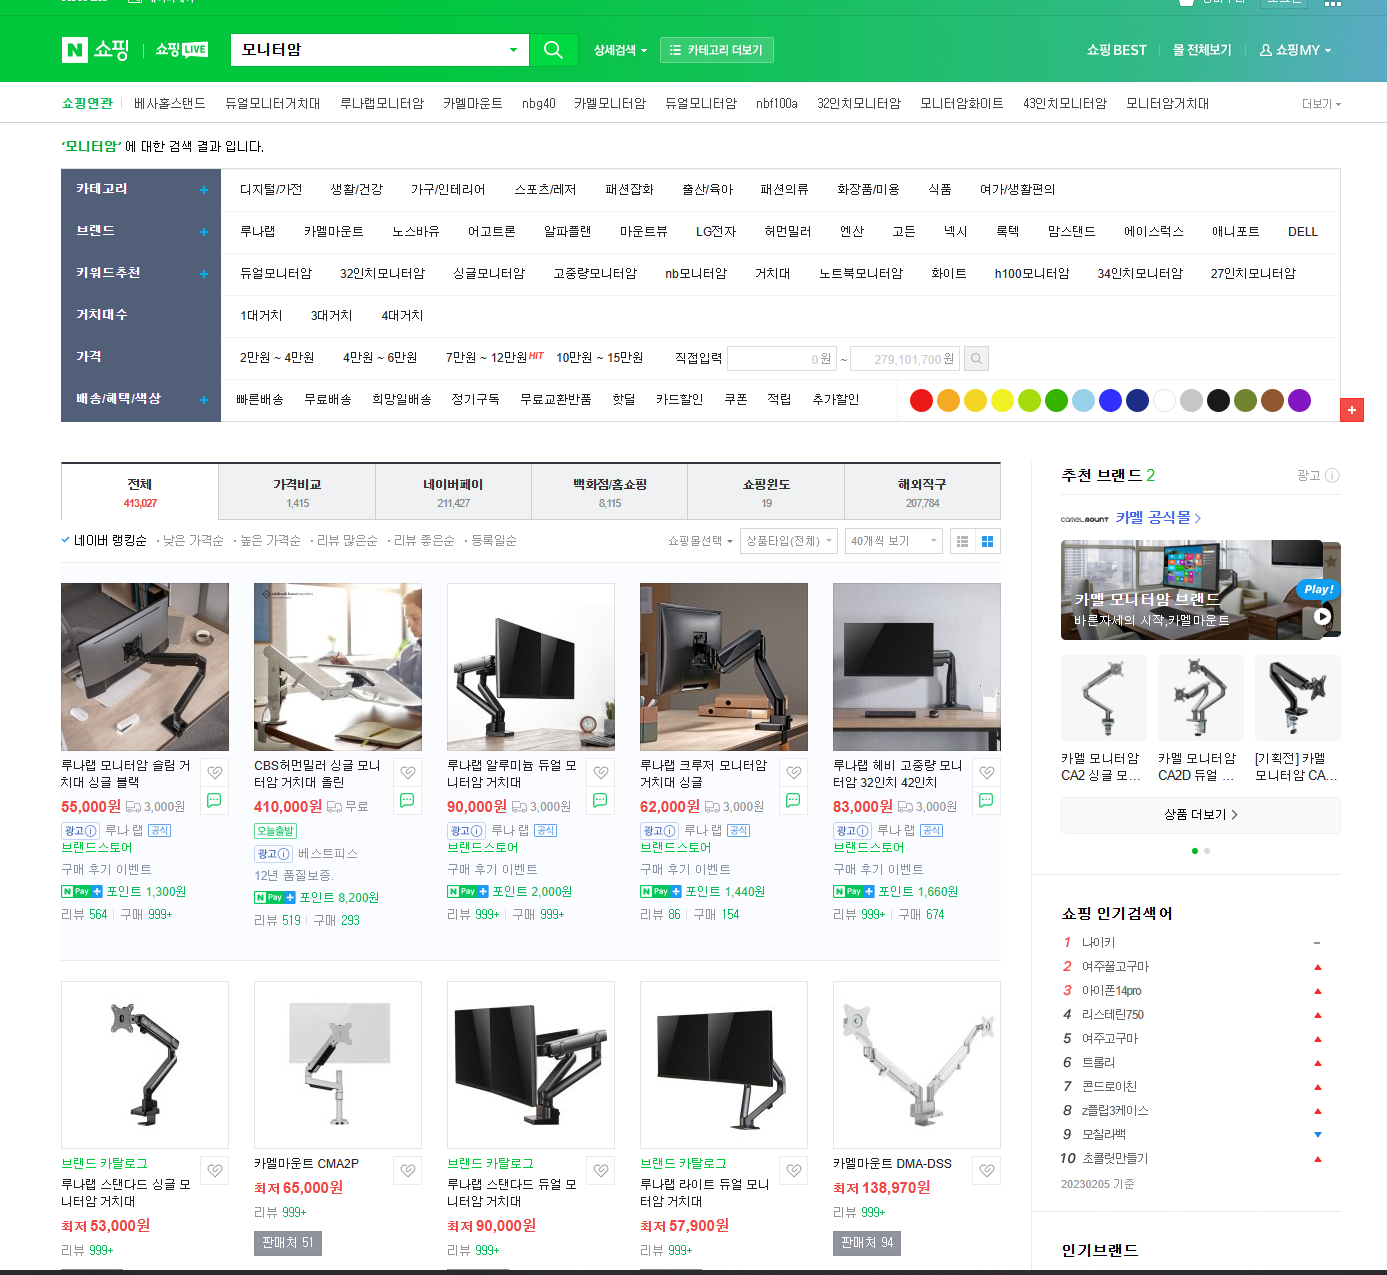Toggle 무료배송 filter
The height and width of the screenshot is (1275, 1387).
tap(328, 400)
